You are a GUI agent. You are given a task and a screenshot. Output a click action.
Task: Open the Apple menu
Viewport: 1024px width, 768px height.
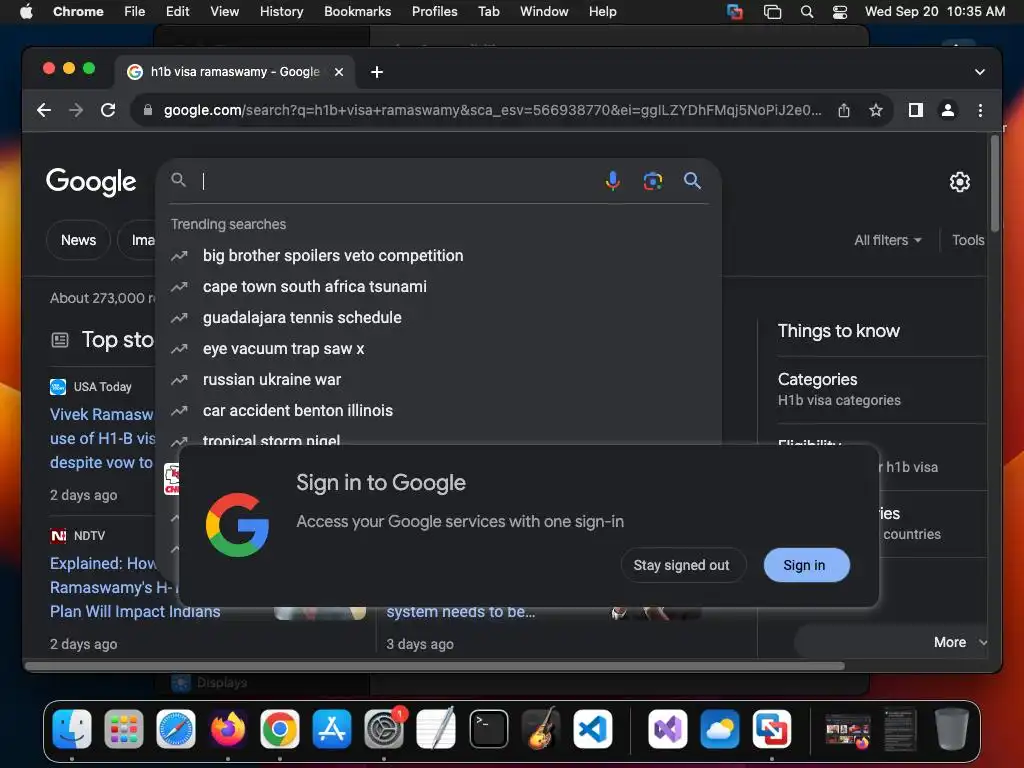[x=26, y=12]
